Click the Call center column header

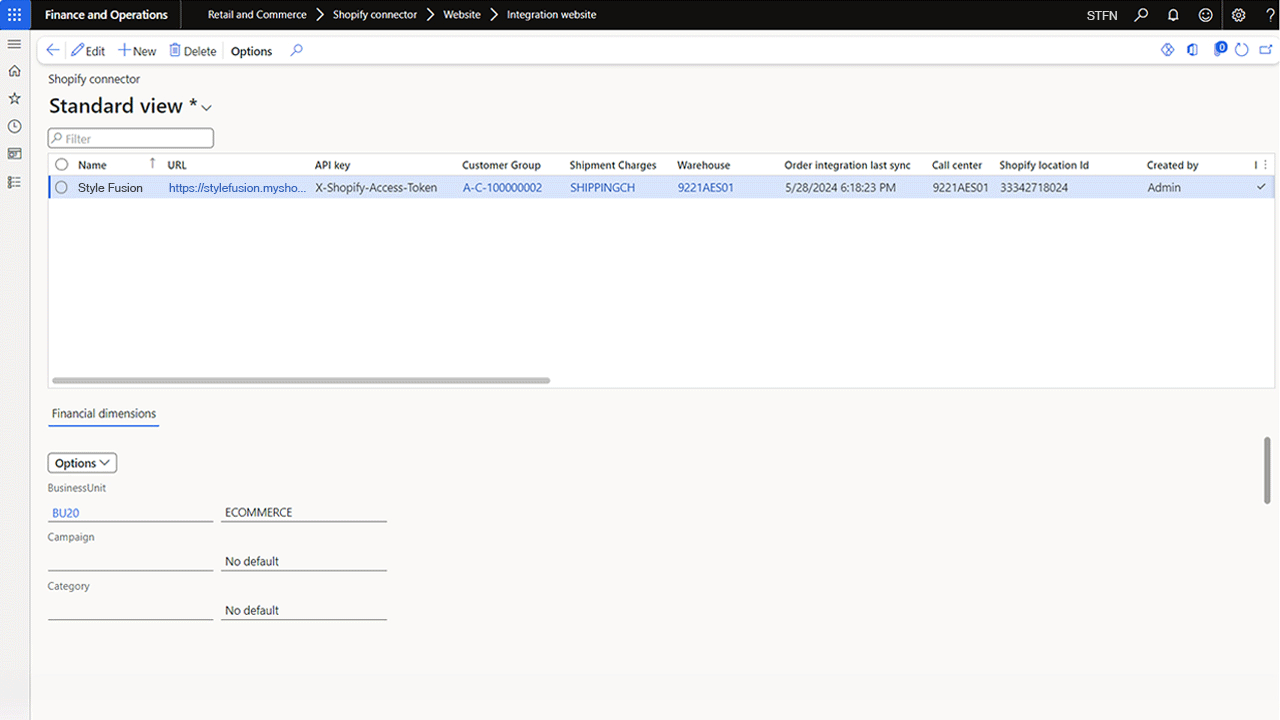pyautogui.click(x=957, y=165)
